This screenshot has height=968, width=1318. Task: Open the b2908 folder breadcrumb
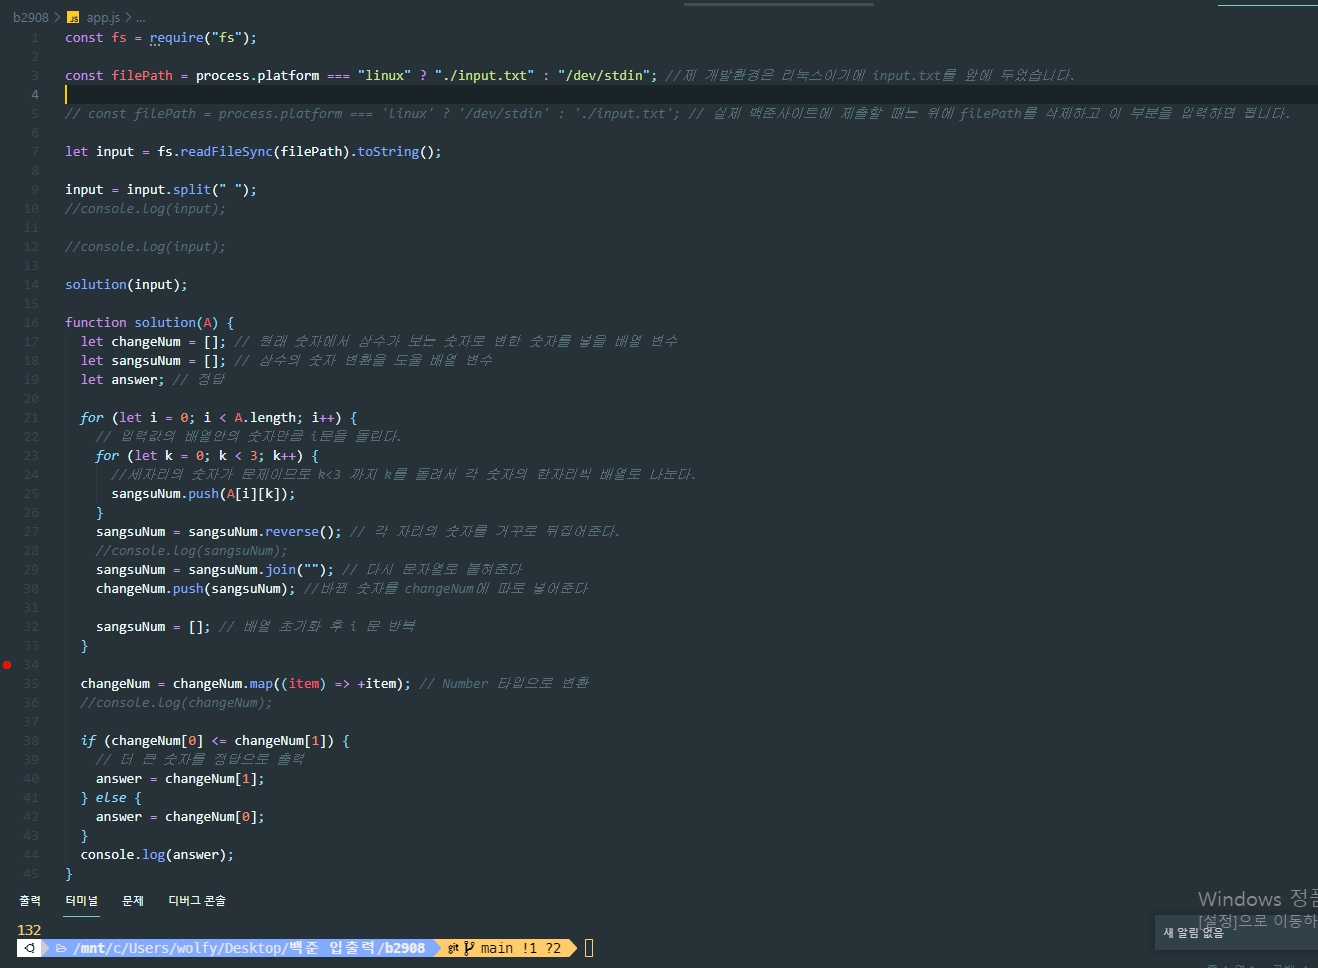tap(30, 18)
